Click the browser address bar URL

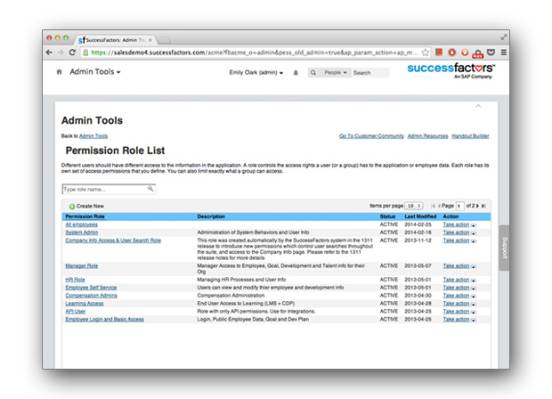click(x=253, y=52)
